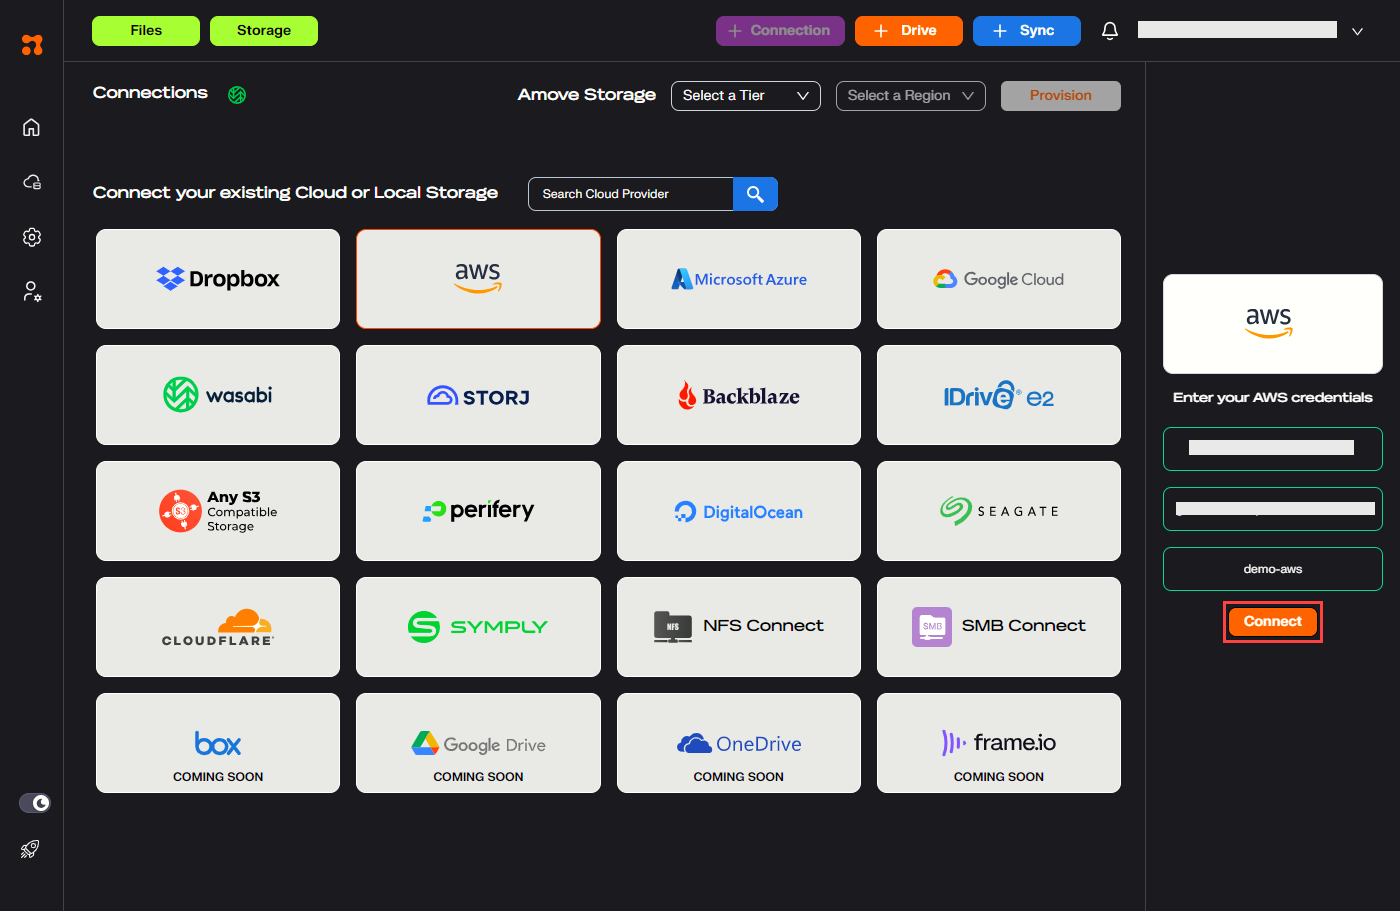Image resolution: width=1400 pixels, height=911 pixels.
Task: Choose the Dropbox provider card
Action: [x=218, y=279]
